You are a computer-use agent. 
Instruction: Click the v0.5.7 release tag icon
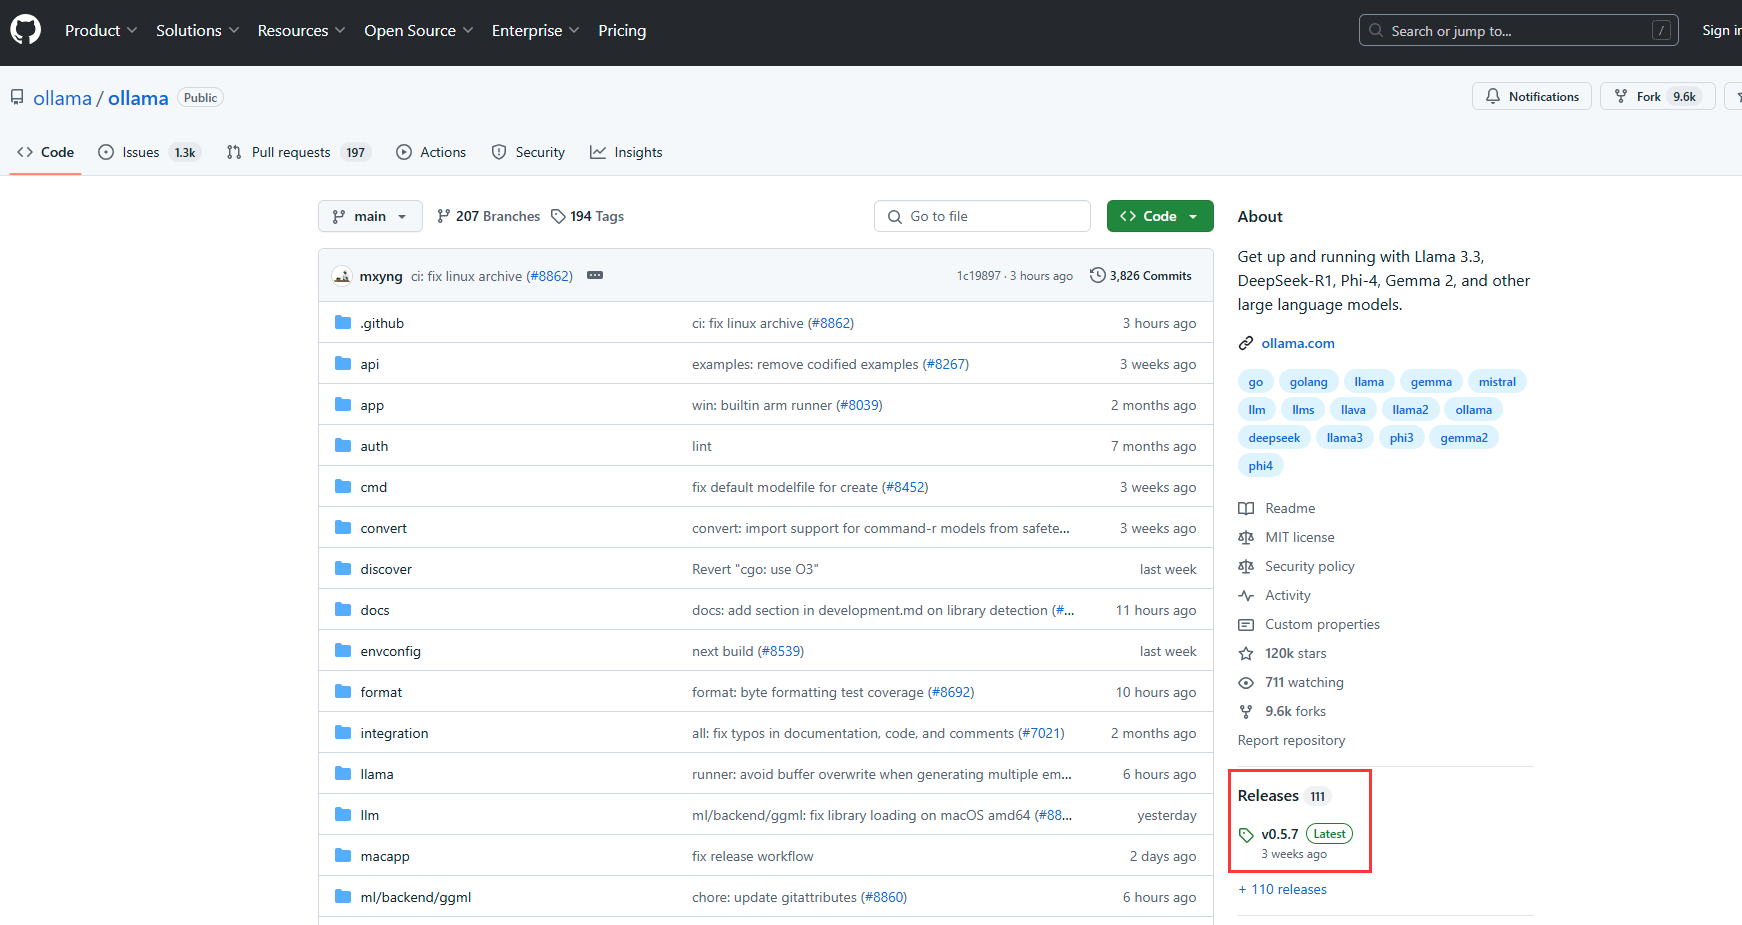point(1246,835)
